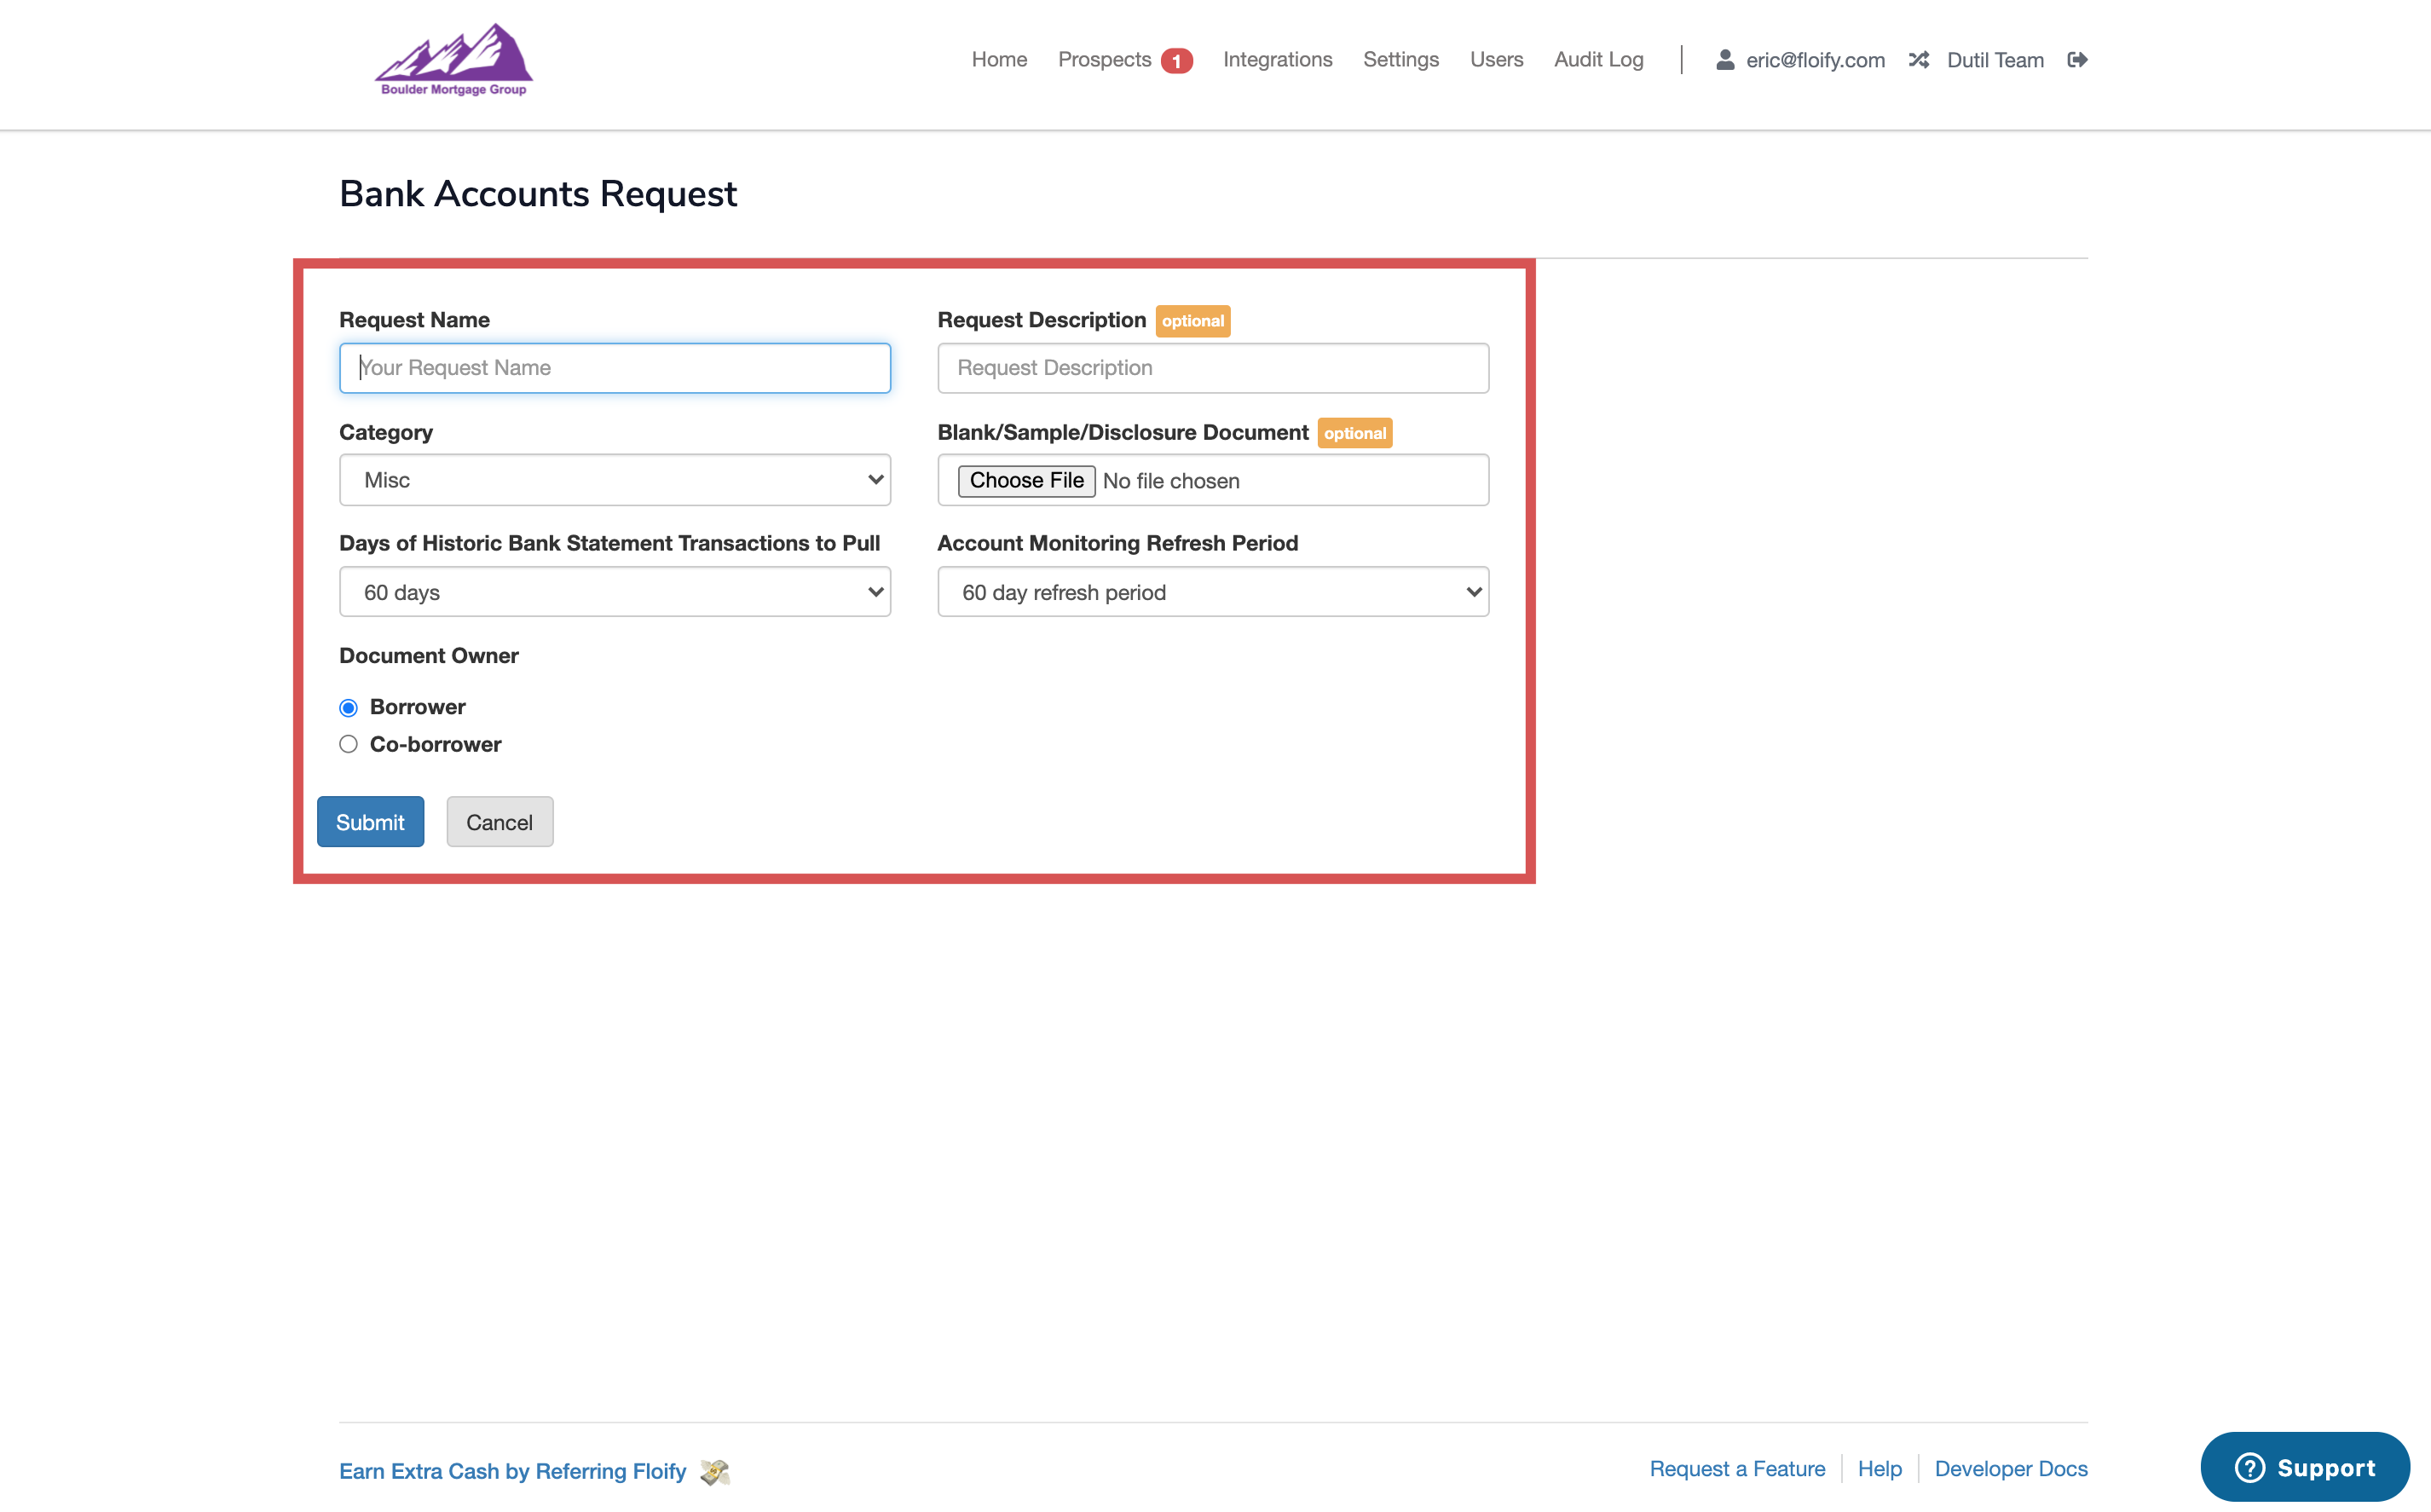Click the user profile icon

pos(1724,60)
